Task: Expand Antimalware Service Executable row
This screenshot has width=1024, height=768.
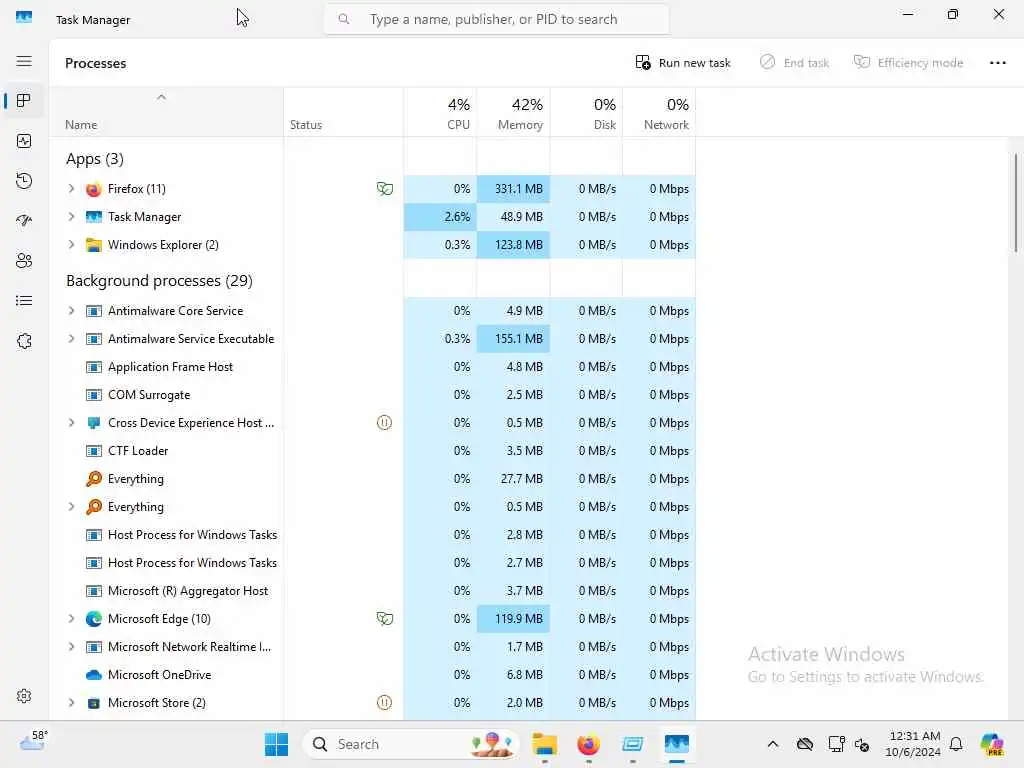Action: (x=71, y=339)
